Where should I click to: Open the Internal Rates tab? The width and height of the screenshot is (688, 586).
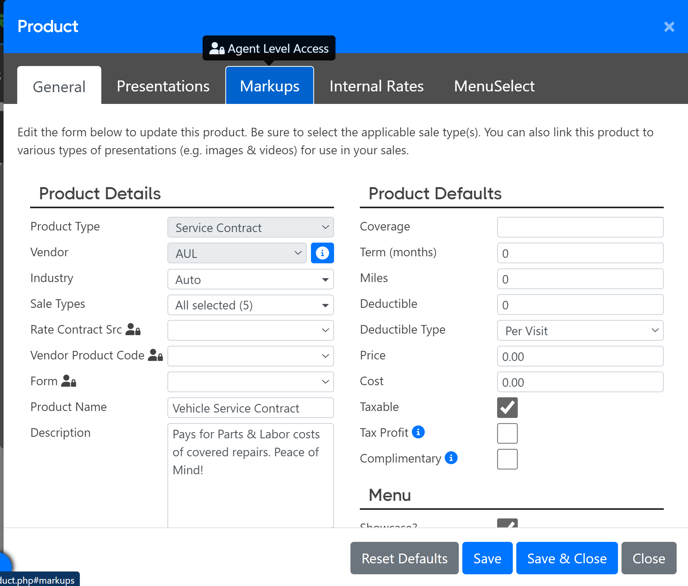pyautogui.click(x=376, y=86)
